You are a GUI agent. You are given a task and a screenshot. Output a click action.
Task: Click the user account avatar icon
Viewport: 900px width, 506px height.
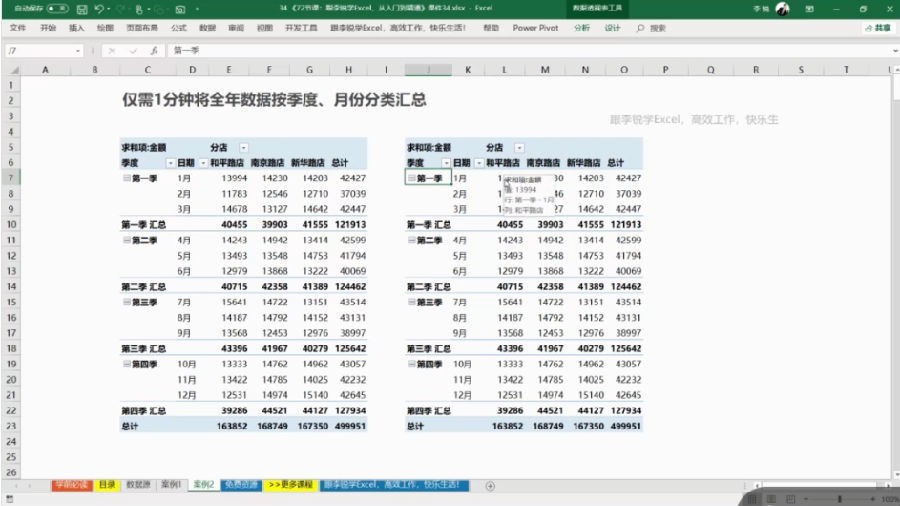pyautogui.click(x=782, y=9)
